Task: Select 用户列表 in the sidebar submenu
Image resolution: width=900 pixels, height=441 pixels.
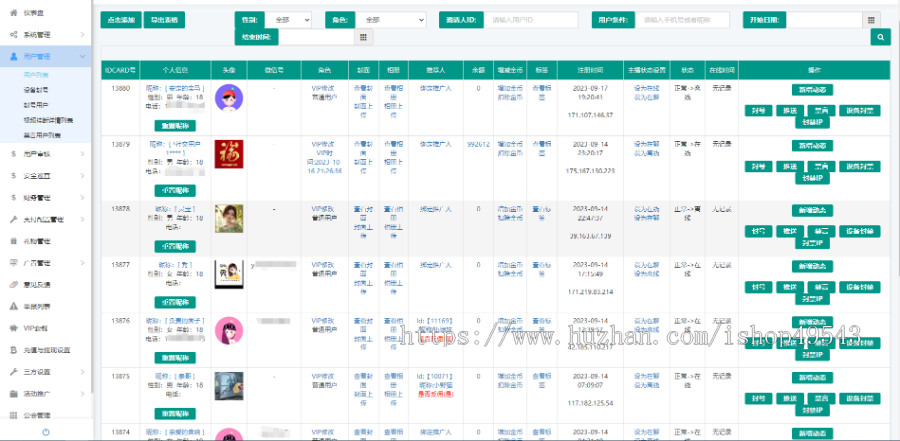Action: [36, 75]
